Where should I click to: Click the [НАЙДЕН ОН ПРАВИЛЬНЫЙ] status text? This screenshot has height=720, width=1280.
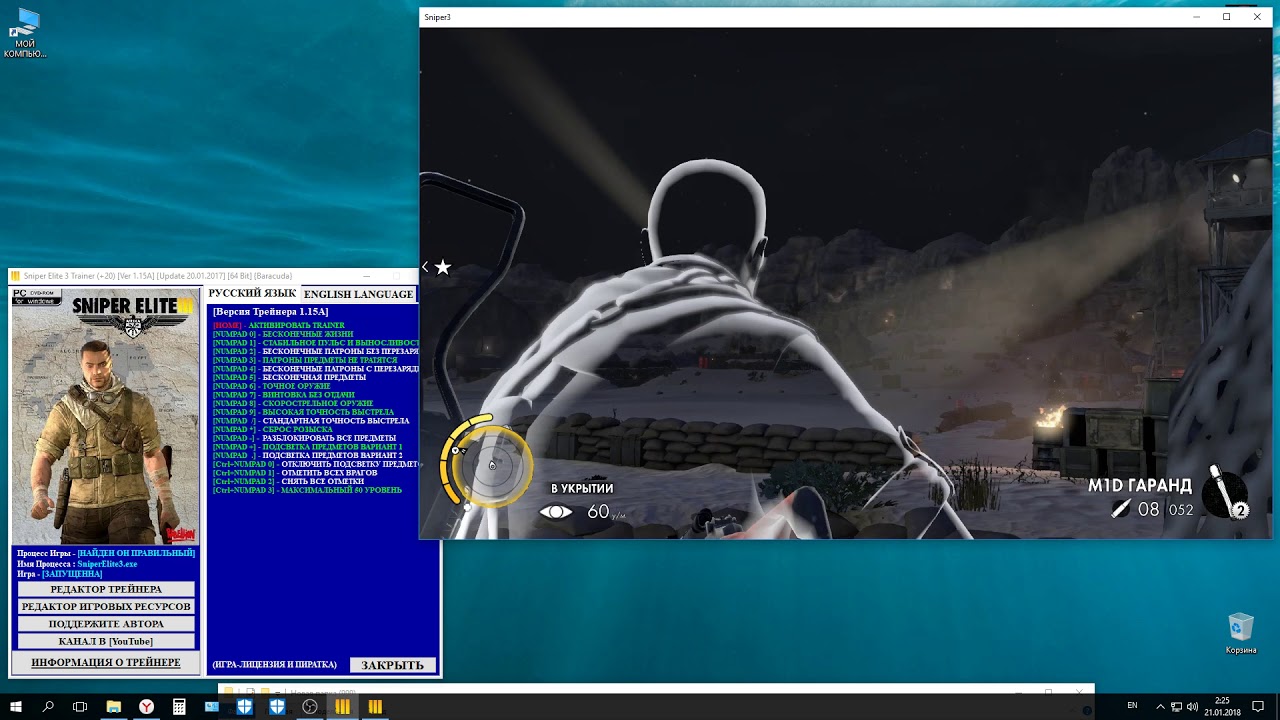coord(136,553)
